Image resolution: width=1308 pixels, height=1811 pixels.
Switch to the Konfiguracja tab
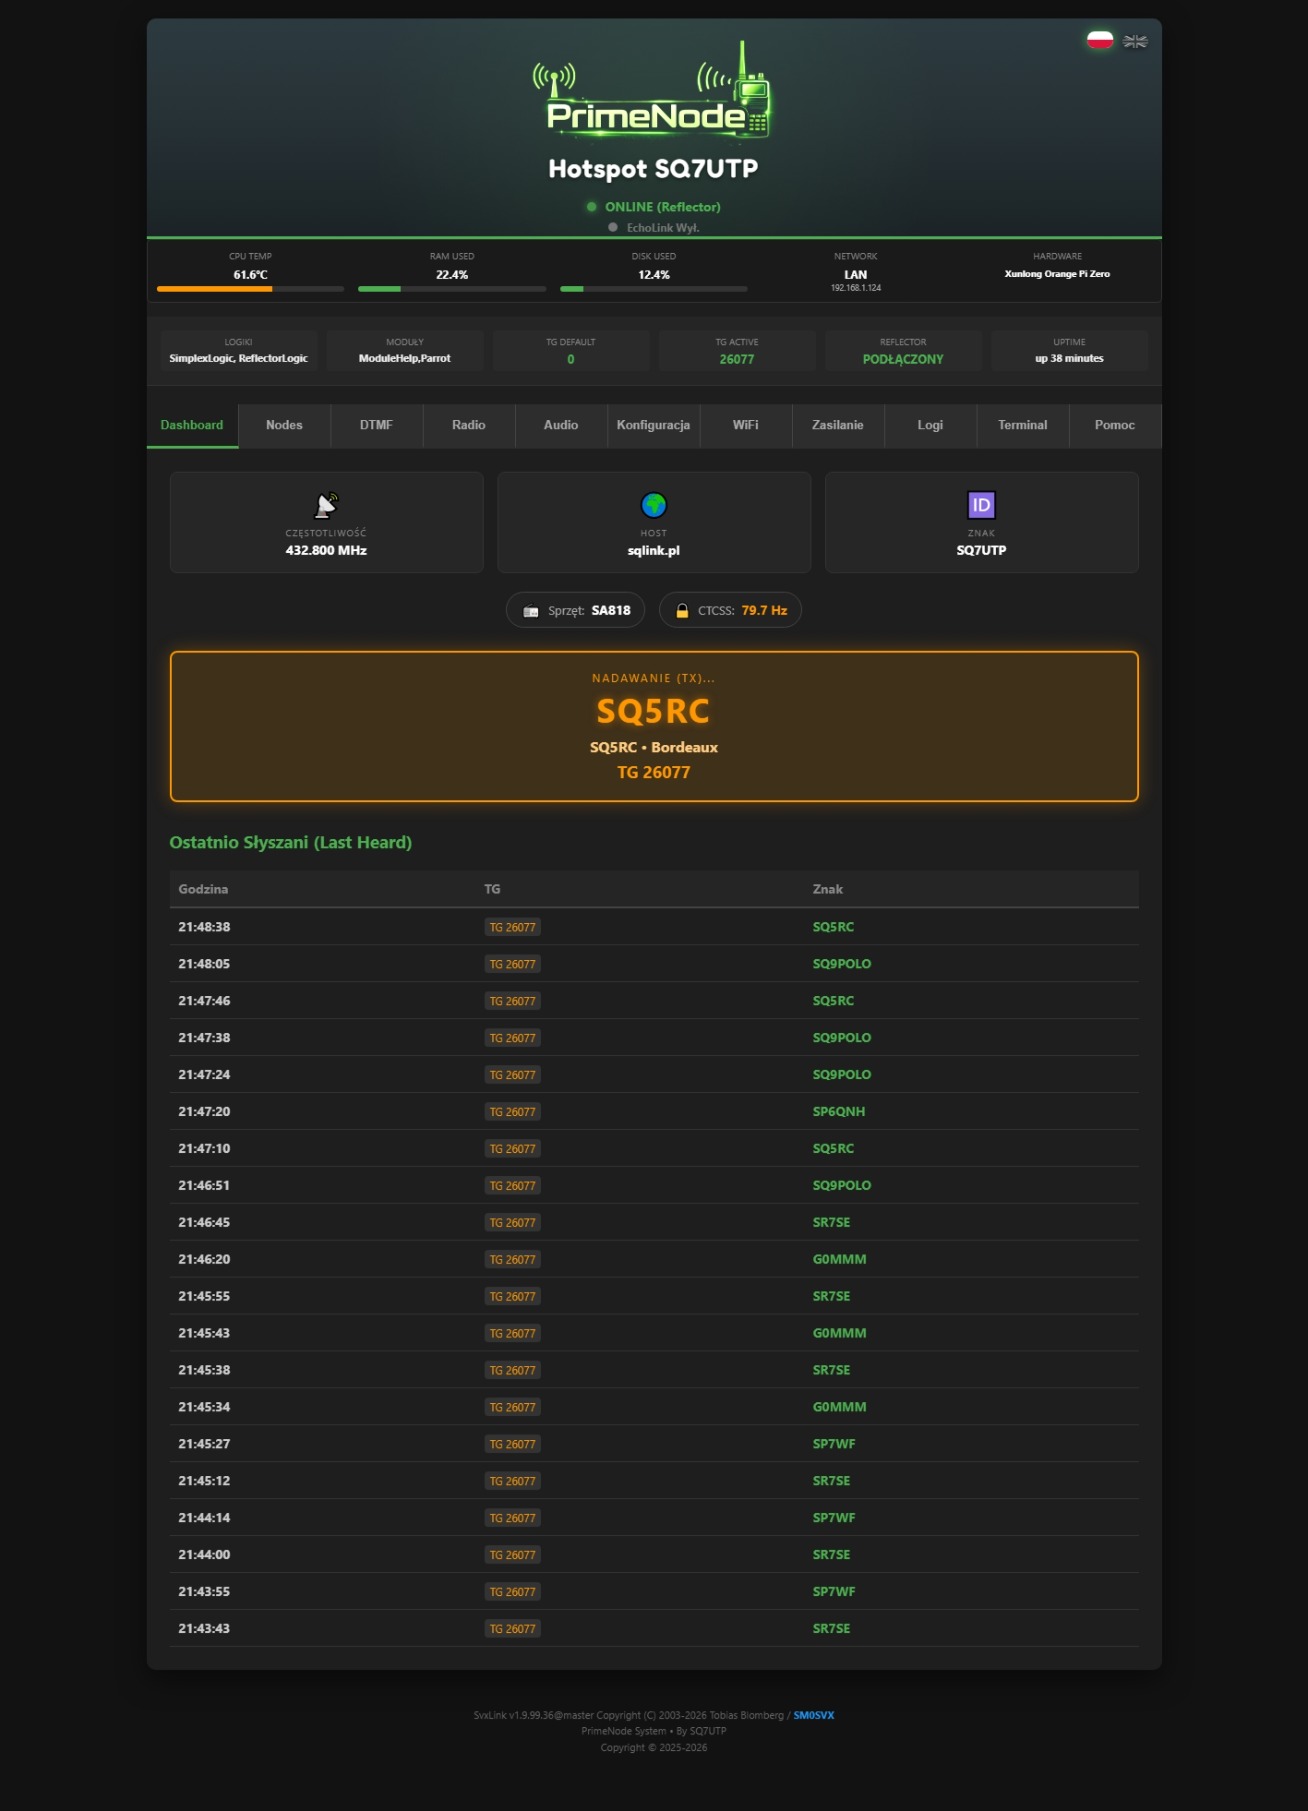pos(653,425)
